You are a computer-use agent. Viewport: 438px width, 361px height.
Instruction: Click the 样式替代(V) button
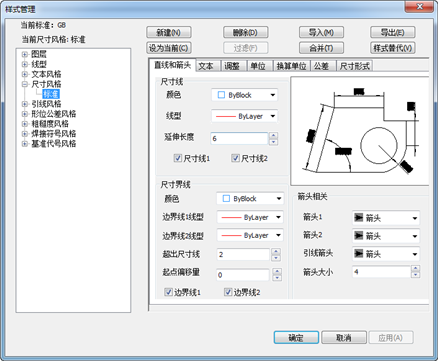[x=393, y=48]
